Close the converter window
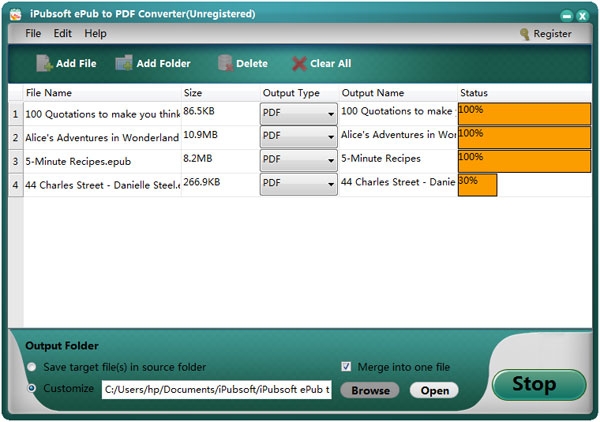 click(x=583, y=16)
